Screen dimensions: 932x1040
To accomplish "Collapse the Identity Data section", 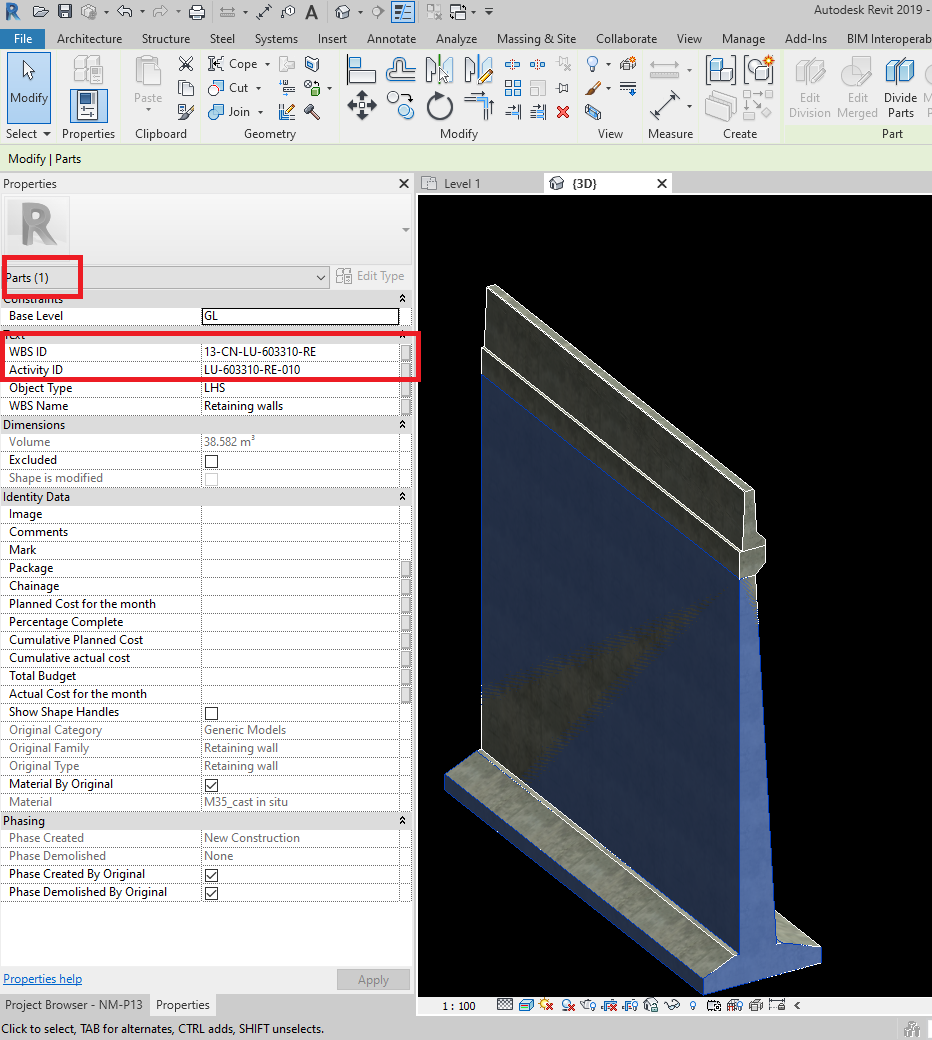I will (402, 496).
